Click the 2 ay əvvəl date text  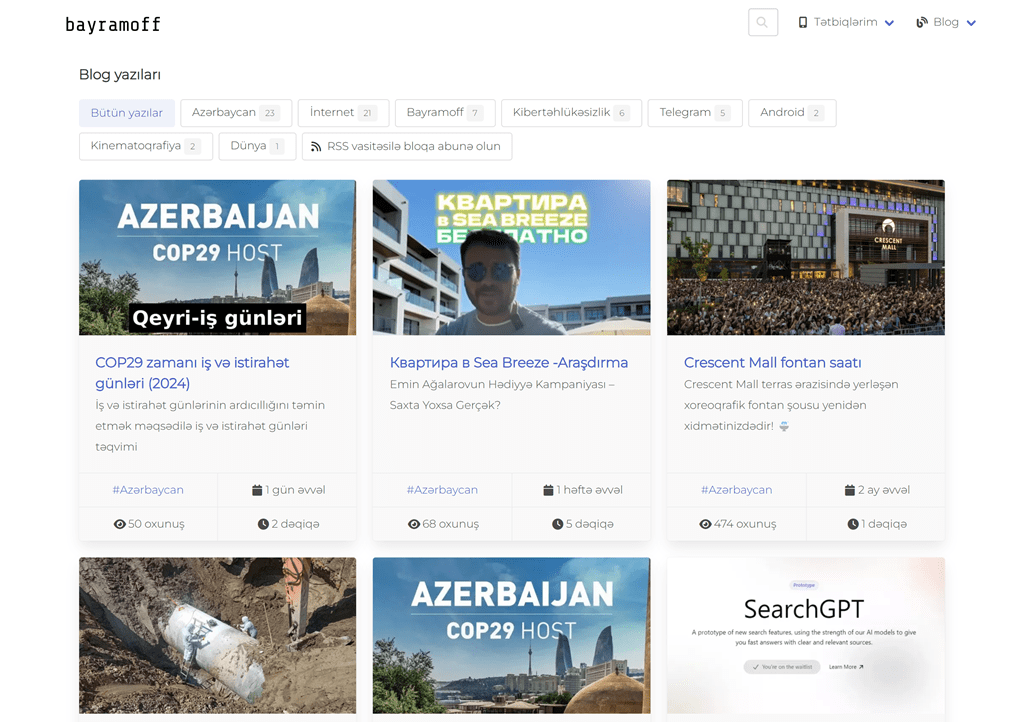884,490
